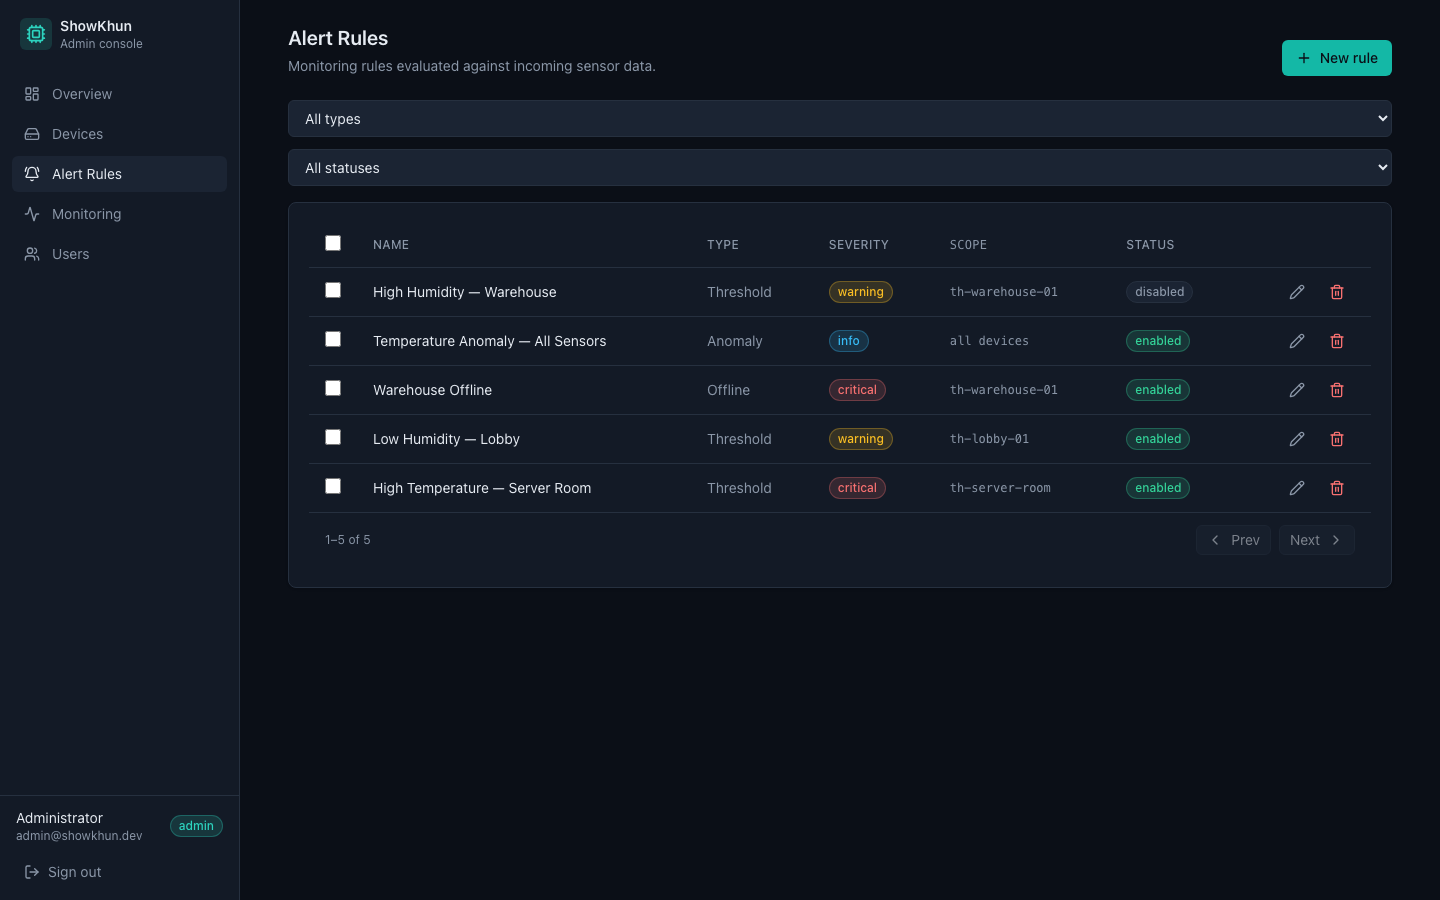Edit the Low Humidity — Lobby rule
The width and height of the screenshot is (1440, 900).
point(1297,439)
